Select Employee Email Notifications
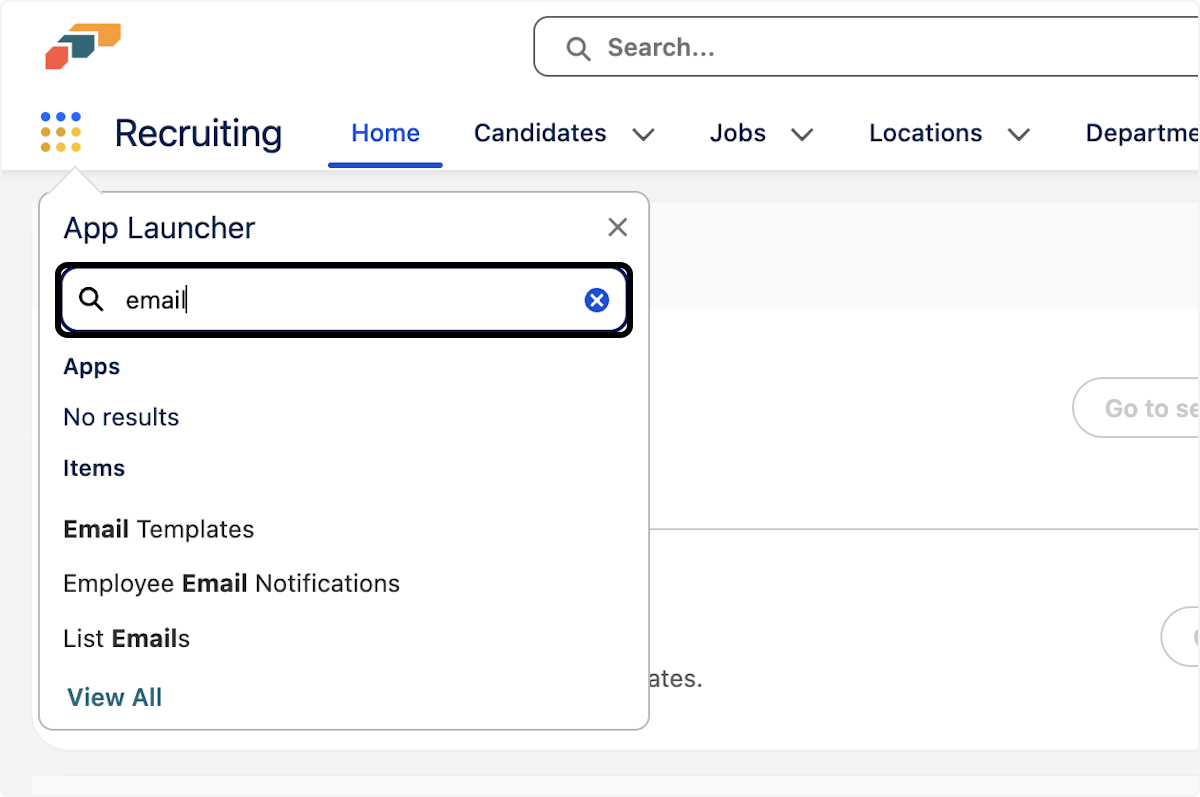 [x=231, y=583]
